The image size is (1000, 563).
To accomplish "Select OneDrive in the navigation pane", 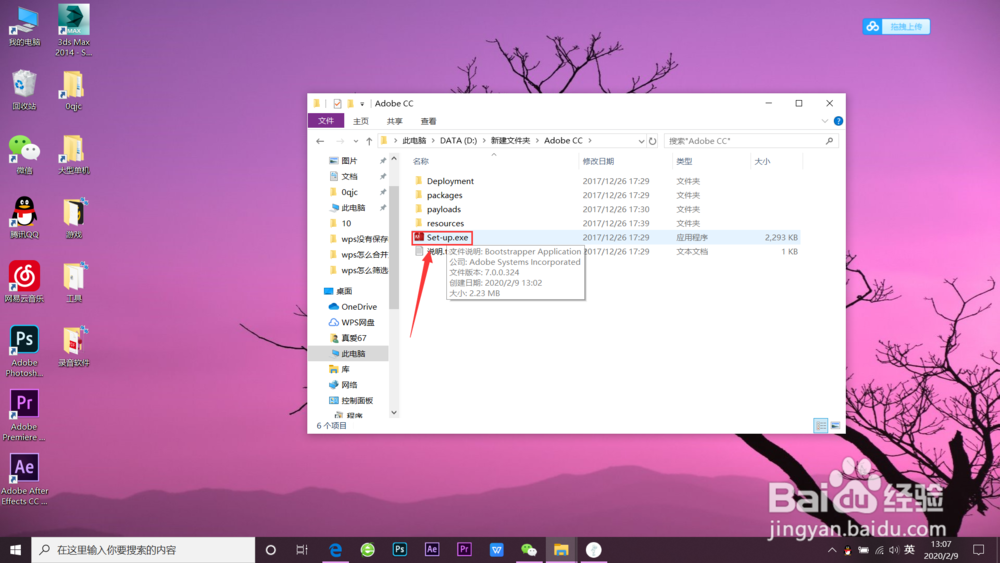I will click(359, 307).
